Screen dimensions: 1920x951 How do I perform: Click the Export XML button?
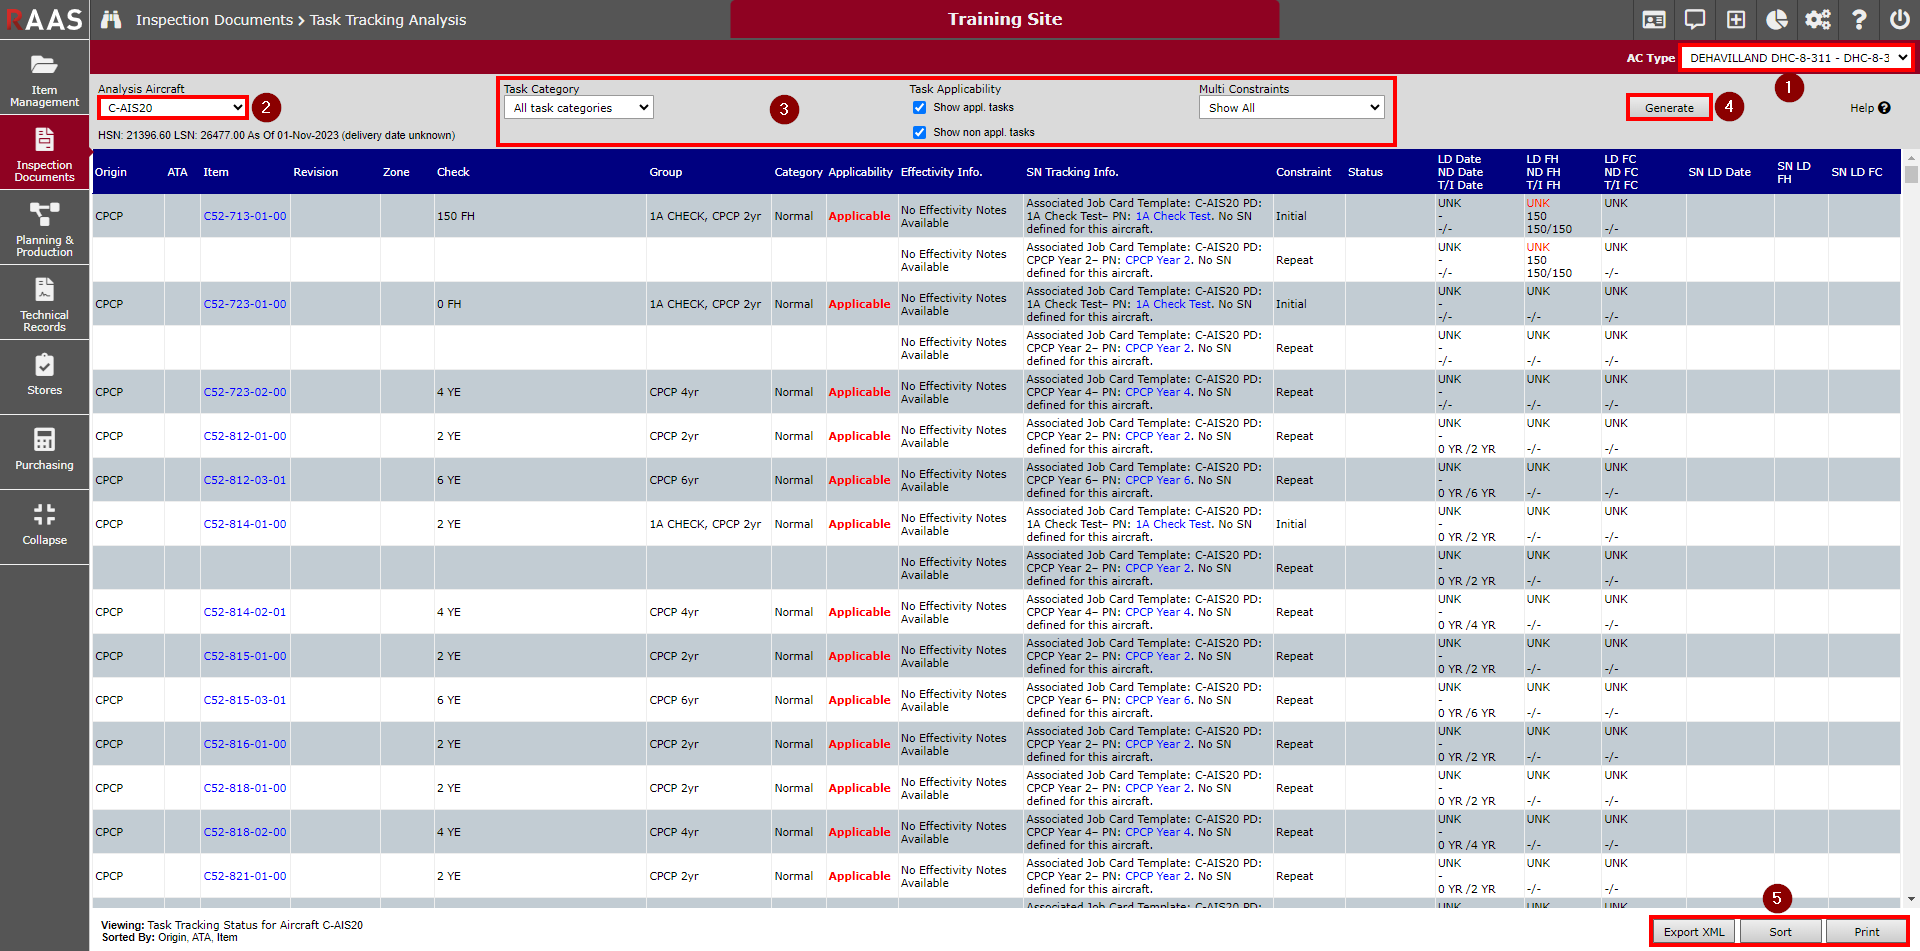point(1693,932)
